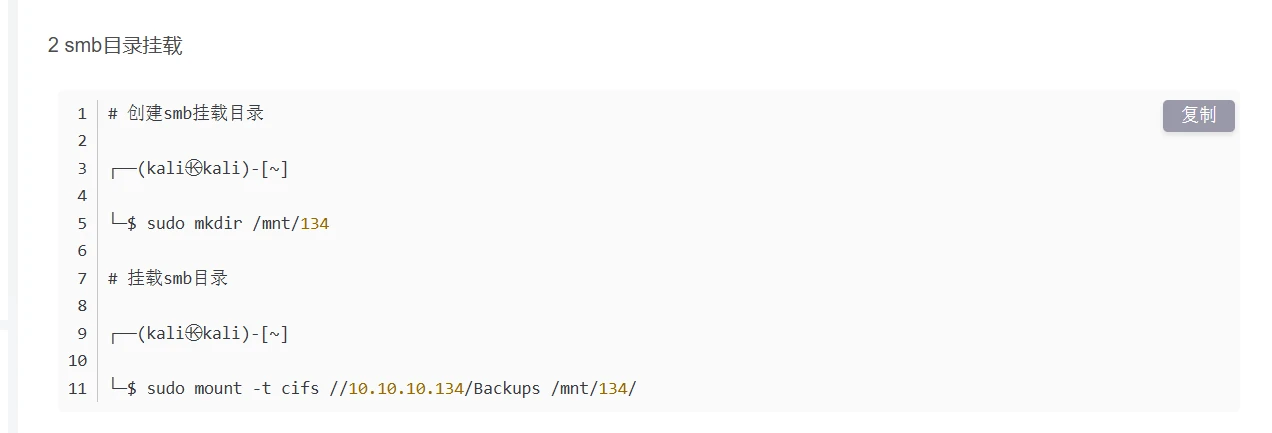Select line number 7 in code gutter
This screenshot has width=1272, height=433.
point(82,278)
